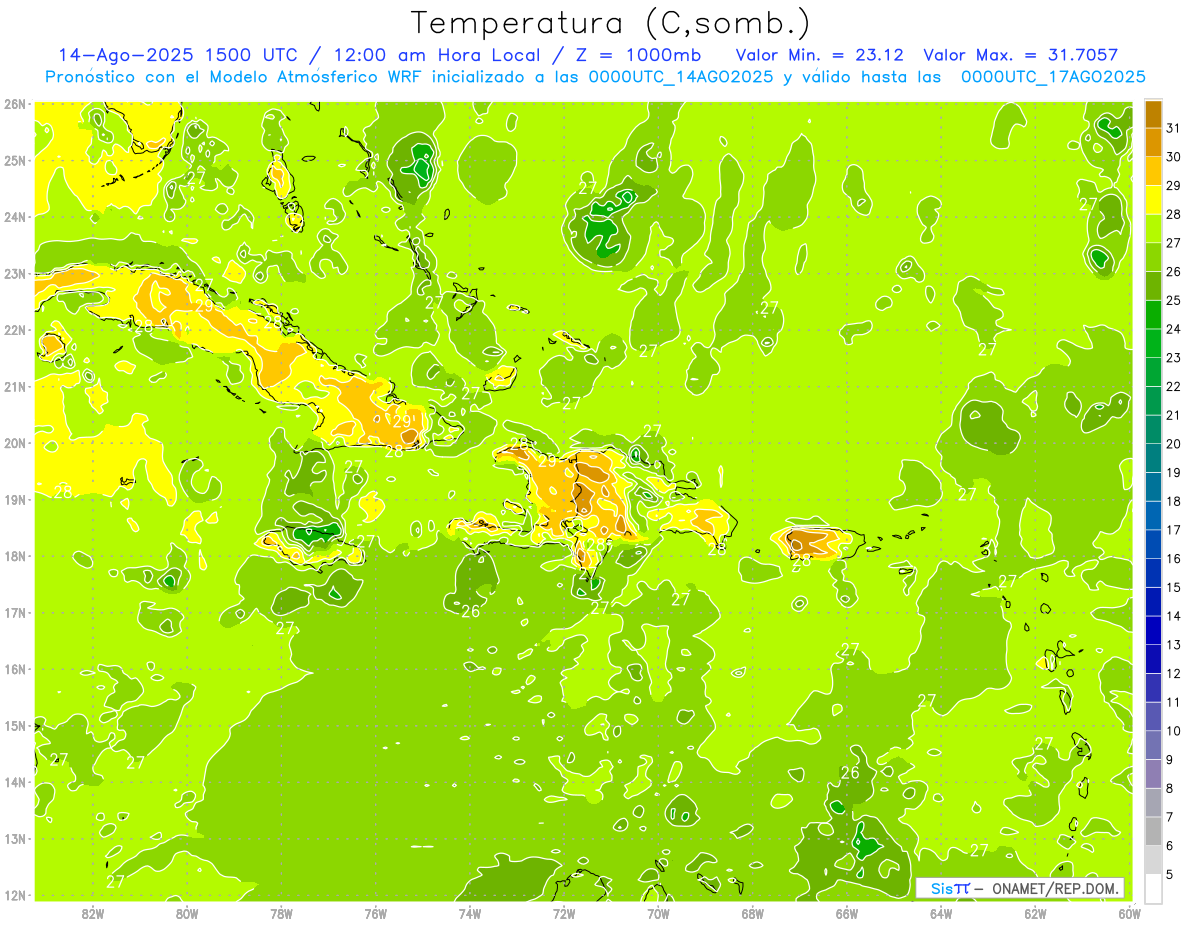Screen dimensions: 1200x927
Task: Click "Valor Min. = 23.12" in header
Action: pos(820,55)
